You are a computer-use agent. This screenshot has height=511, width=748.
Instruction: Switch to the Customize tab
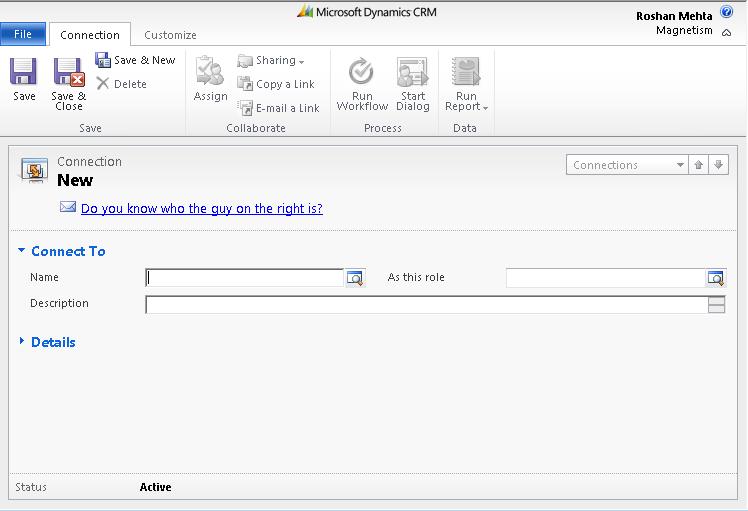point(170,35)
